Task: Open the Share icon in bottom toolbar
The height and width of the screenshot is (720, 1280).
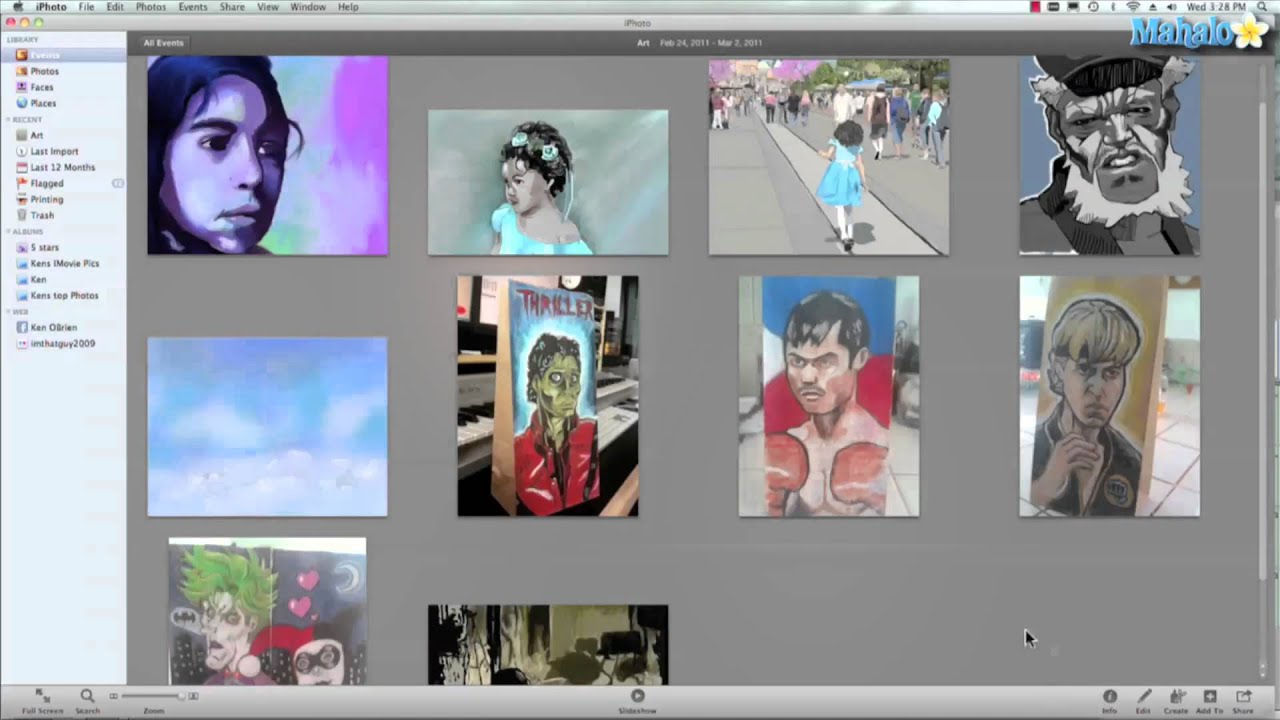Action: click(1243, 697)
